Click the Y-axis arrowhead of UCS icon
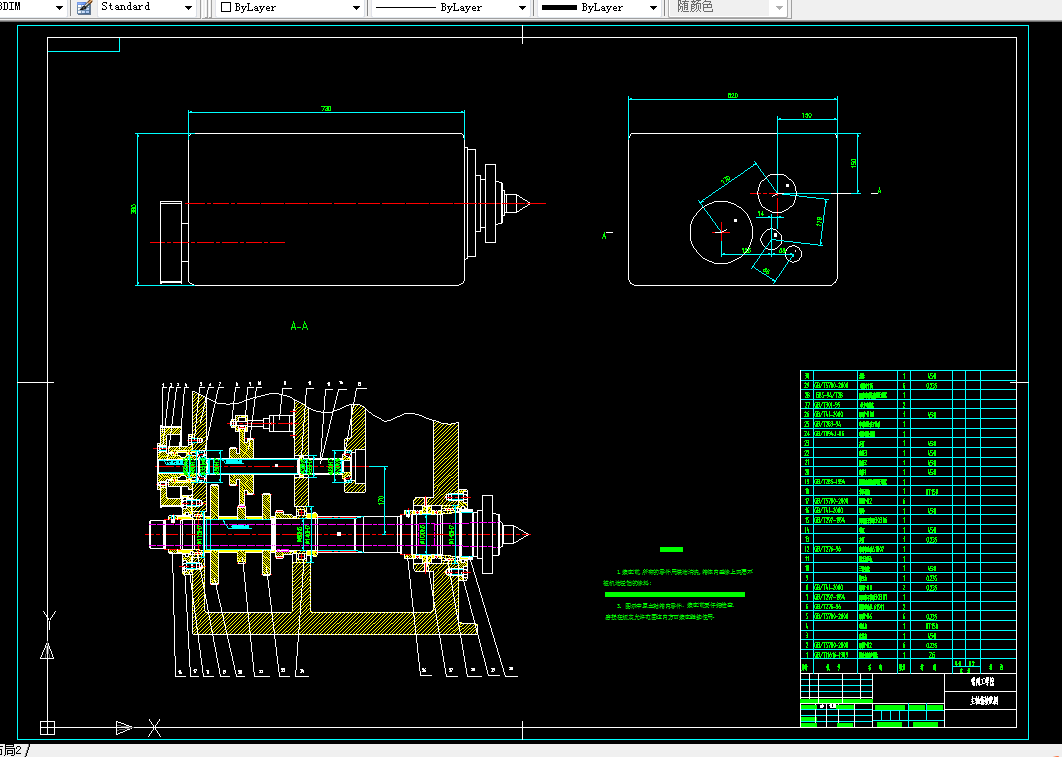The image size is (1062, 757). 47,652
